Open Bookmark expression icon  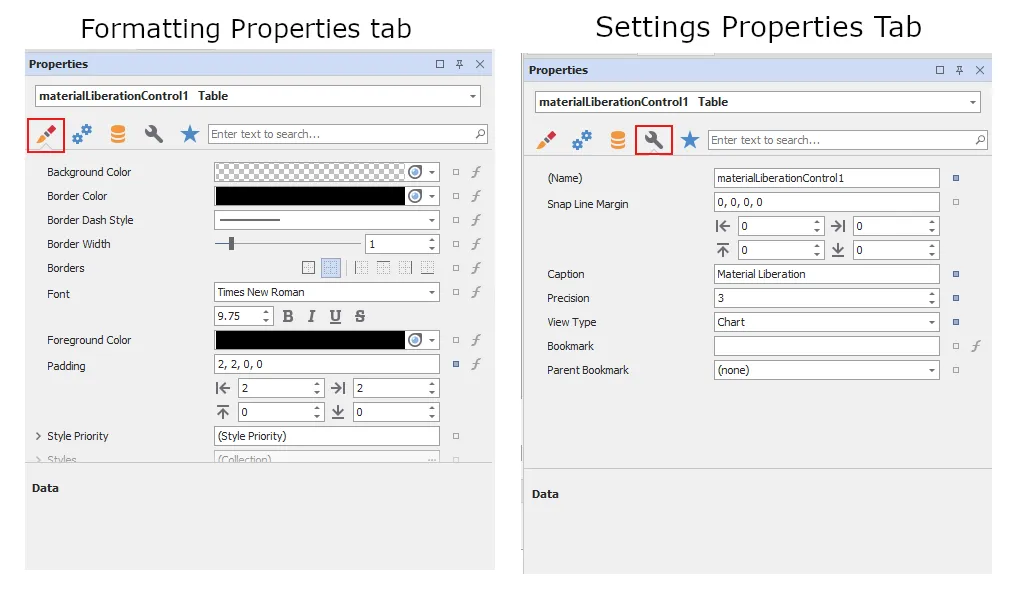[976, 346]
